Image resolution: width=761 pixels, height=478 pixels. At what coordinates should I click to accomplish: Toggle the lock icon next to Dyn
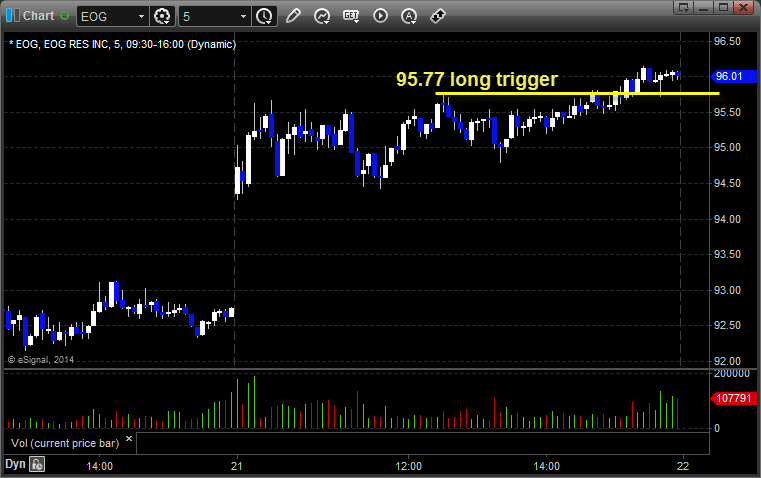[x=37, y=464]
